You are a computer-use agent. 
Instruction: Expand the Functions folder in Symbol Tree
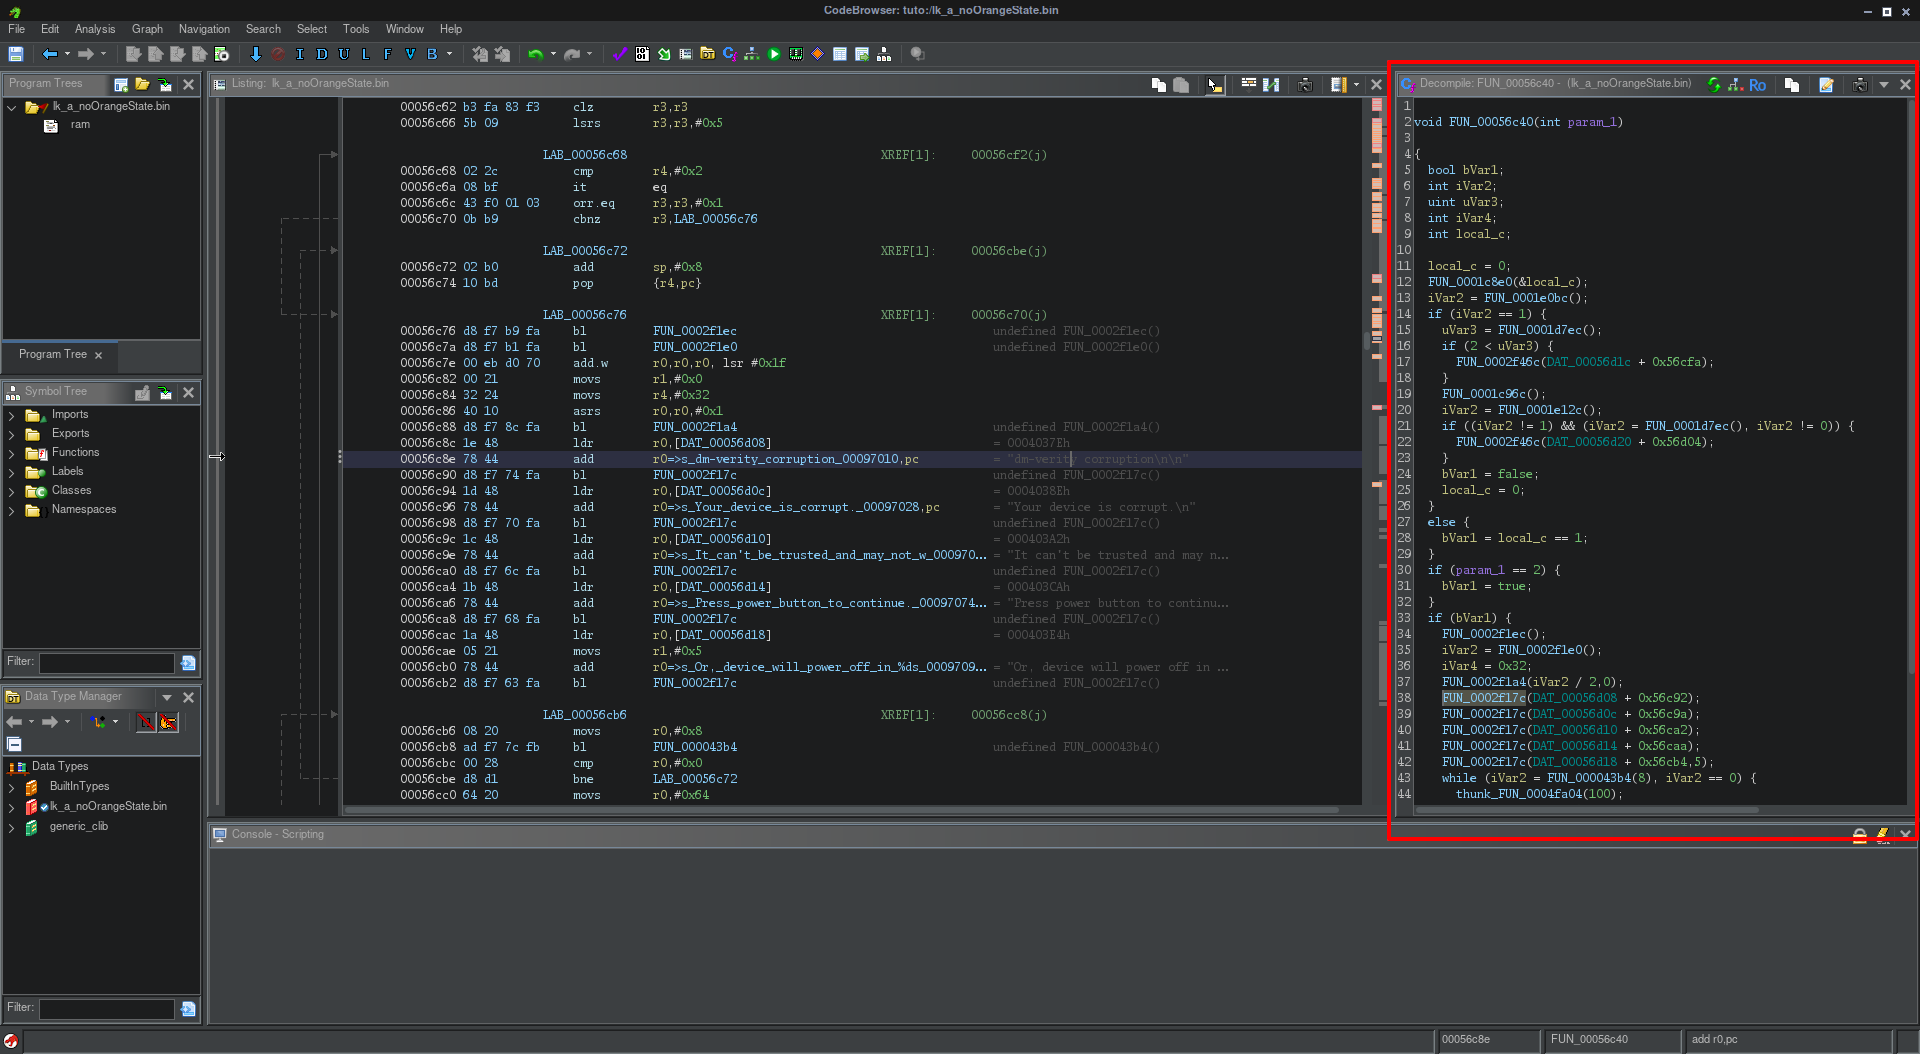[x=12, y=453]
